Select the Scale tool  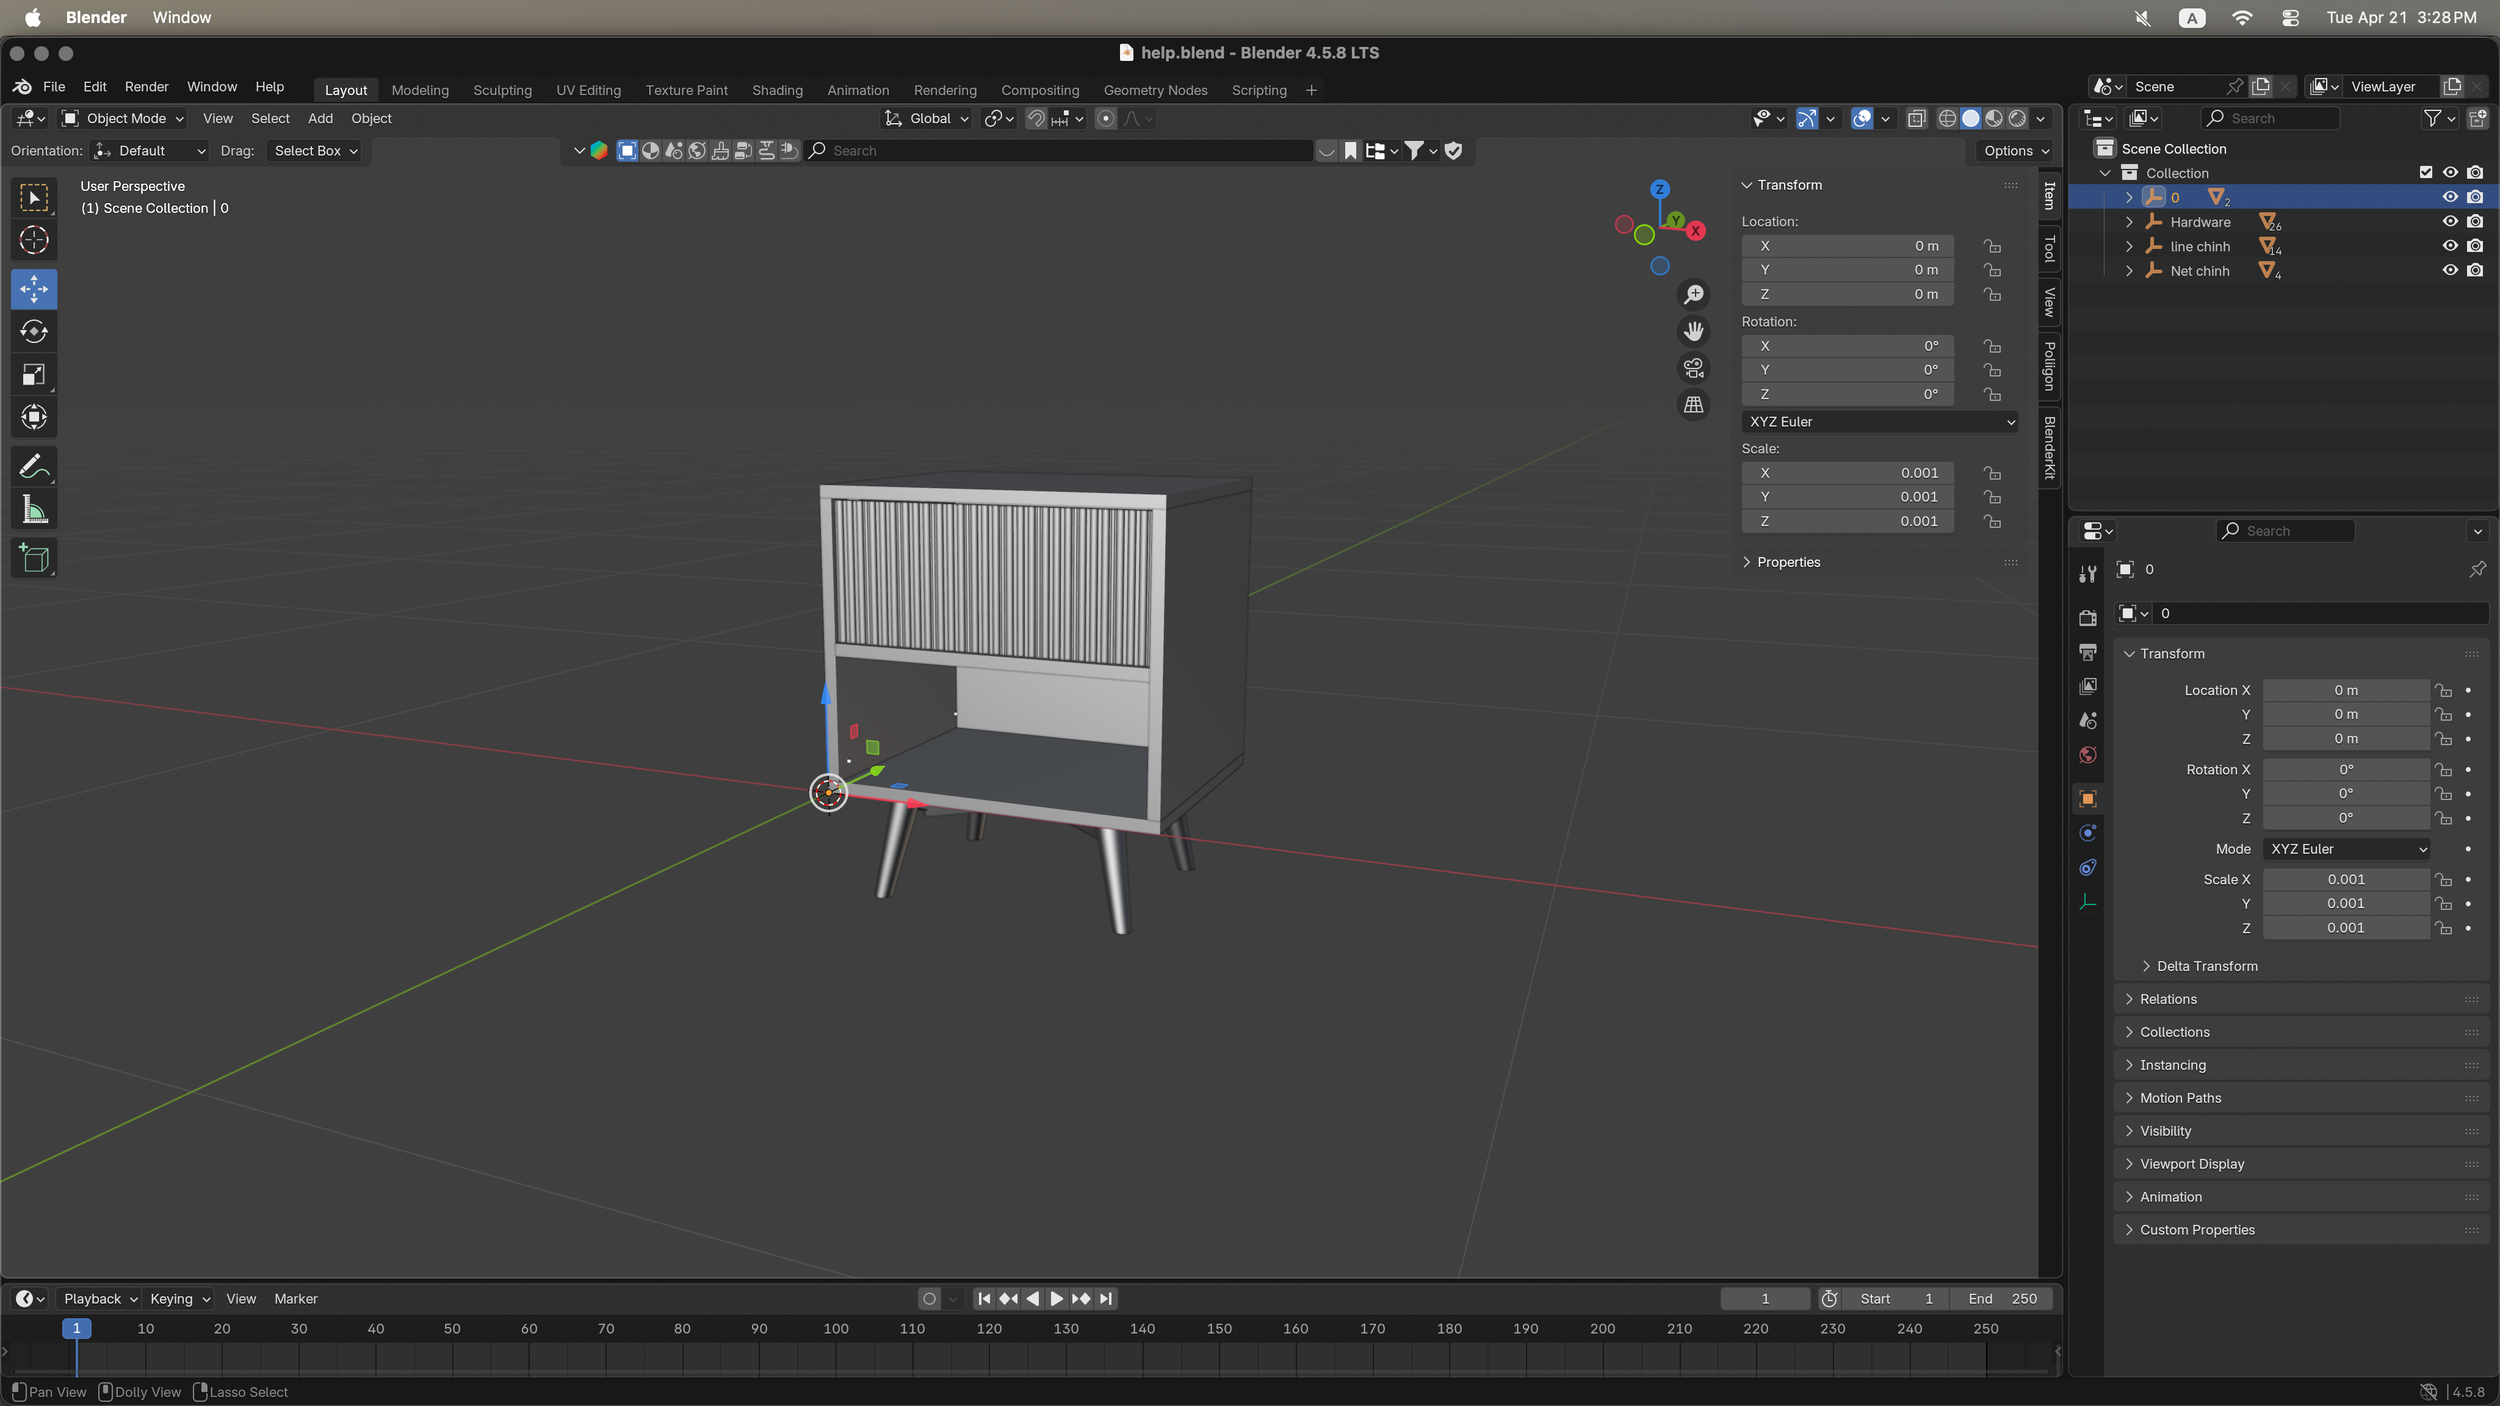coord(34,375)
